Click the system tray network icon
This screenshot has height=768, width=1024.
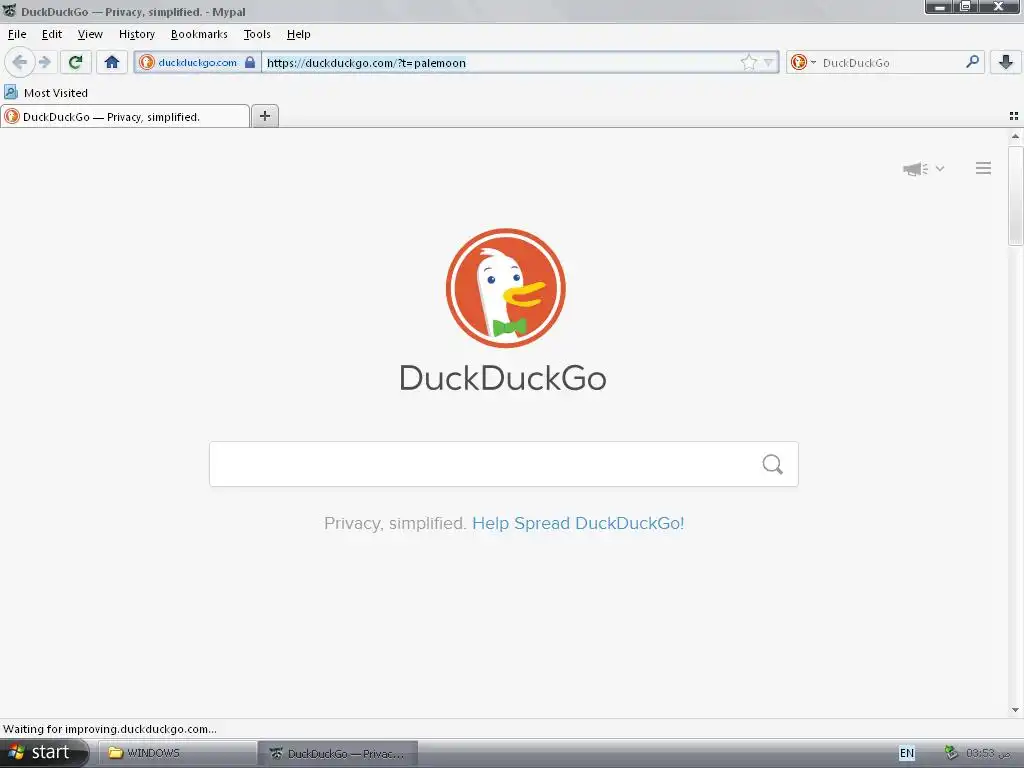tap(951, 753)
